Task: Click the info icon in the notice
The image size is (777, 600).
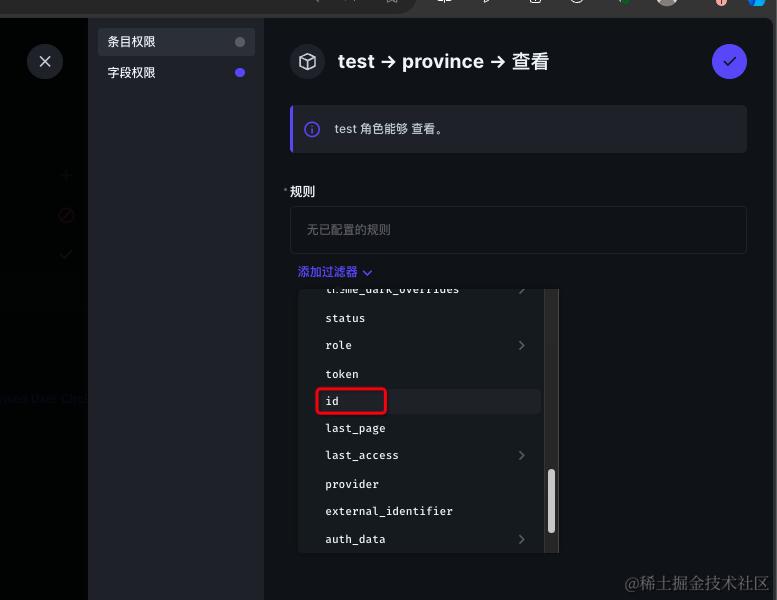Action: click(312, 129)
